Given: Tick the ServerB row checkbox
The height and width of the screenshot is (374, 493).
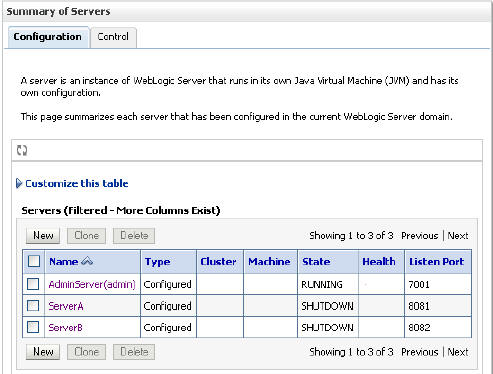Looking at the screenshot, I should (x=33, y=327).
